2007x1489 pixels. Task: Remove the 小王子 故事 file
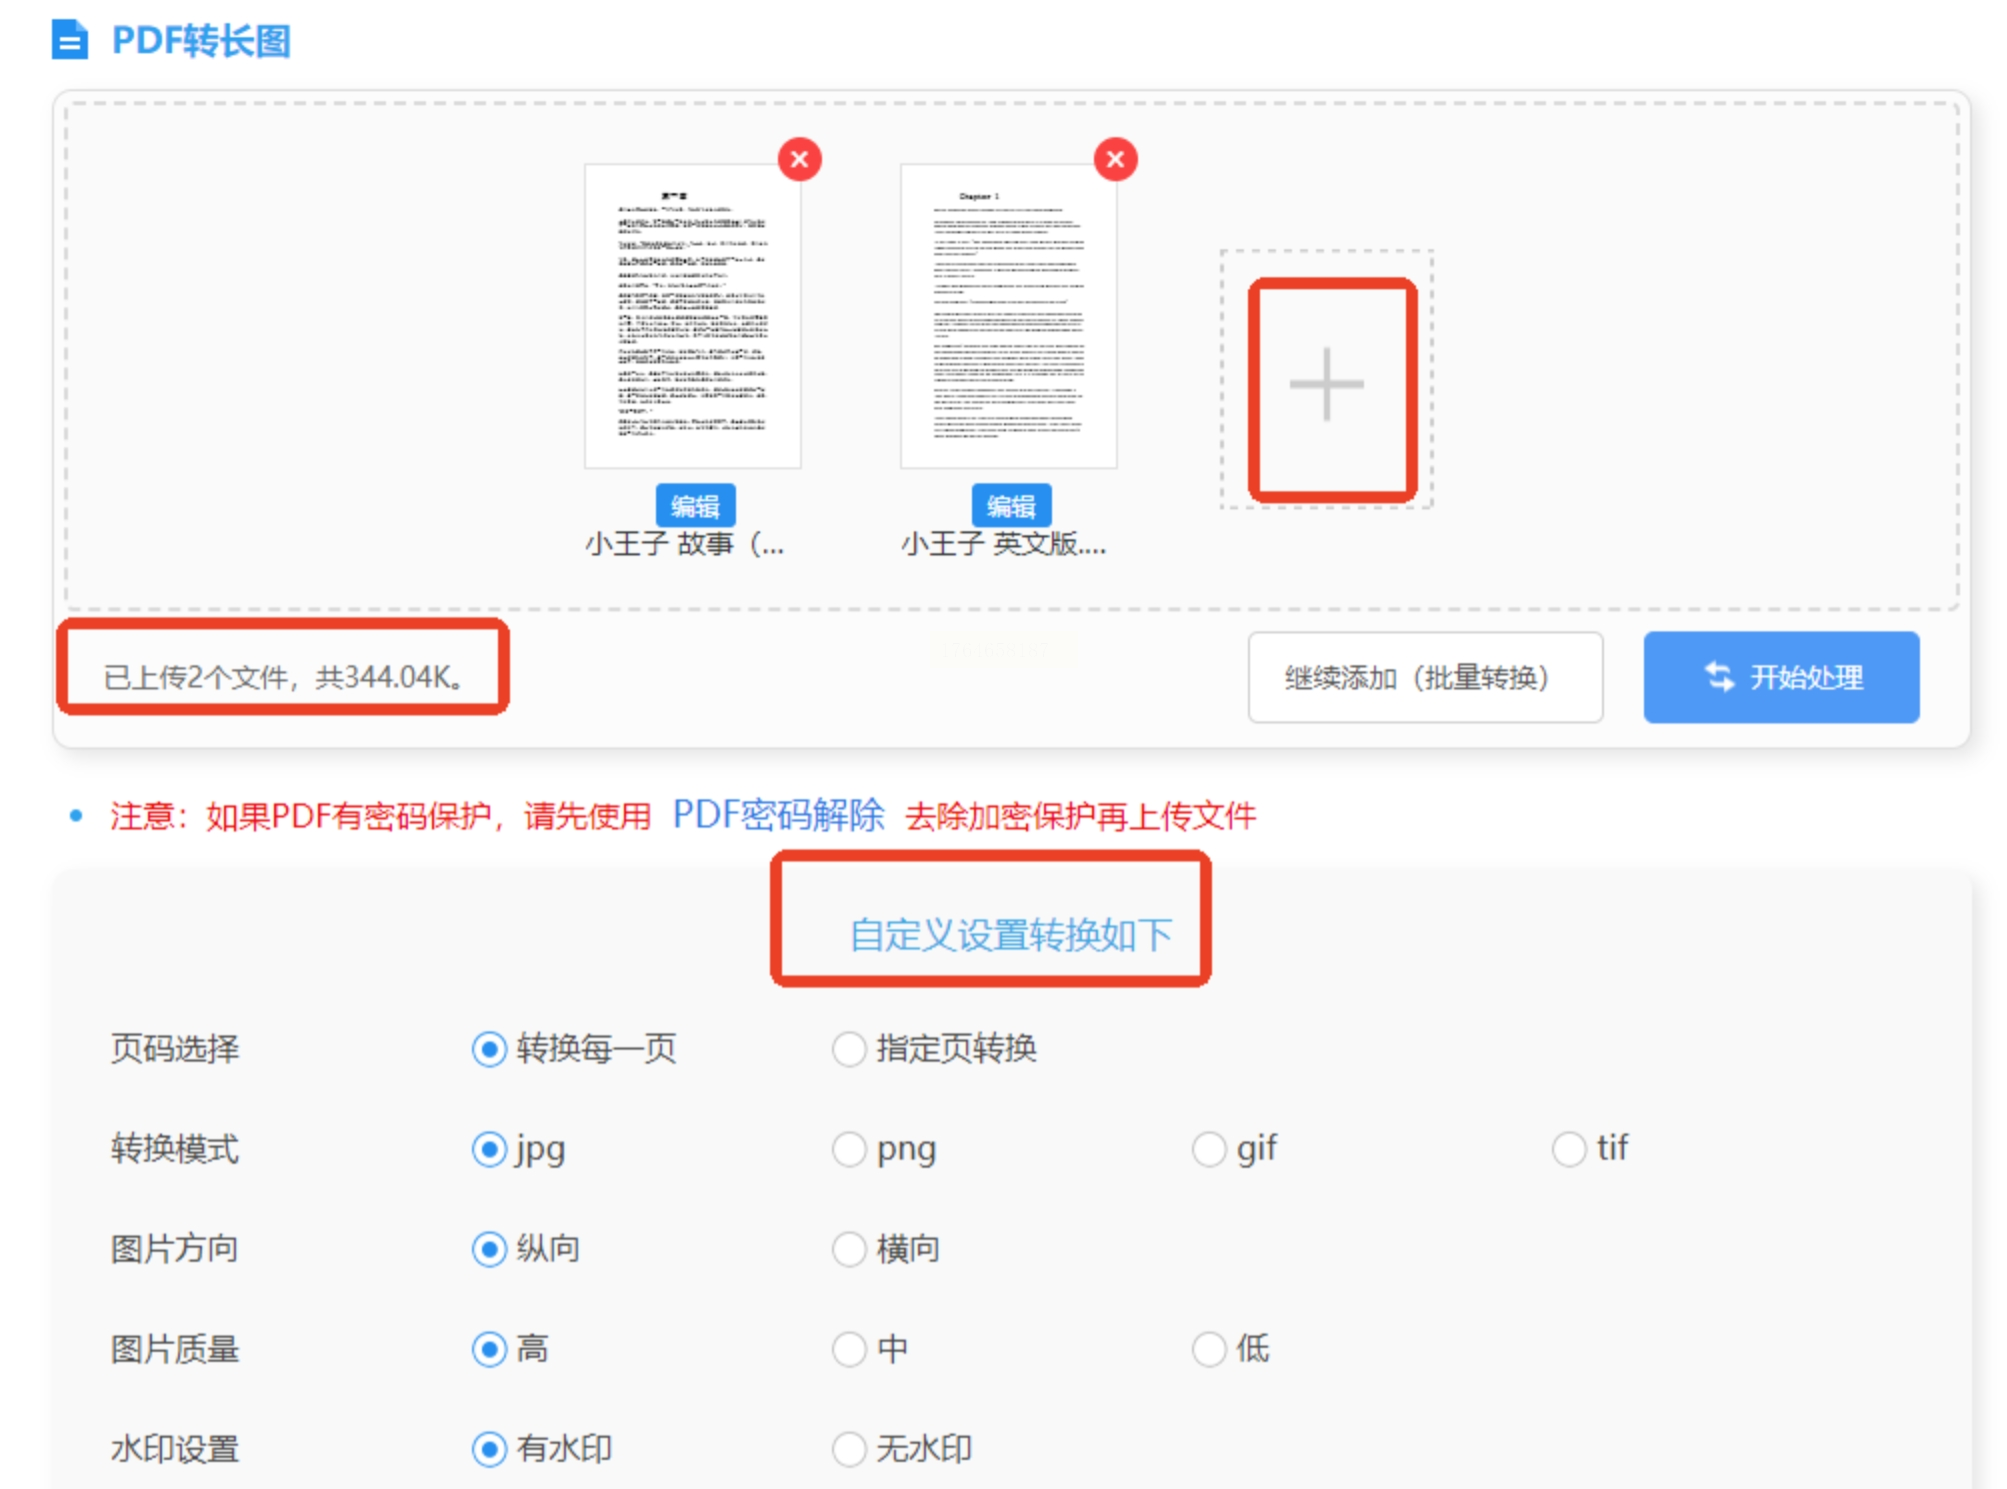799,159
